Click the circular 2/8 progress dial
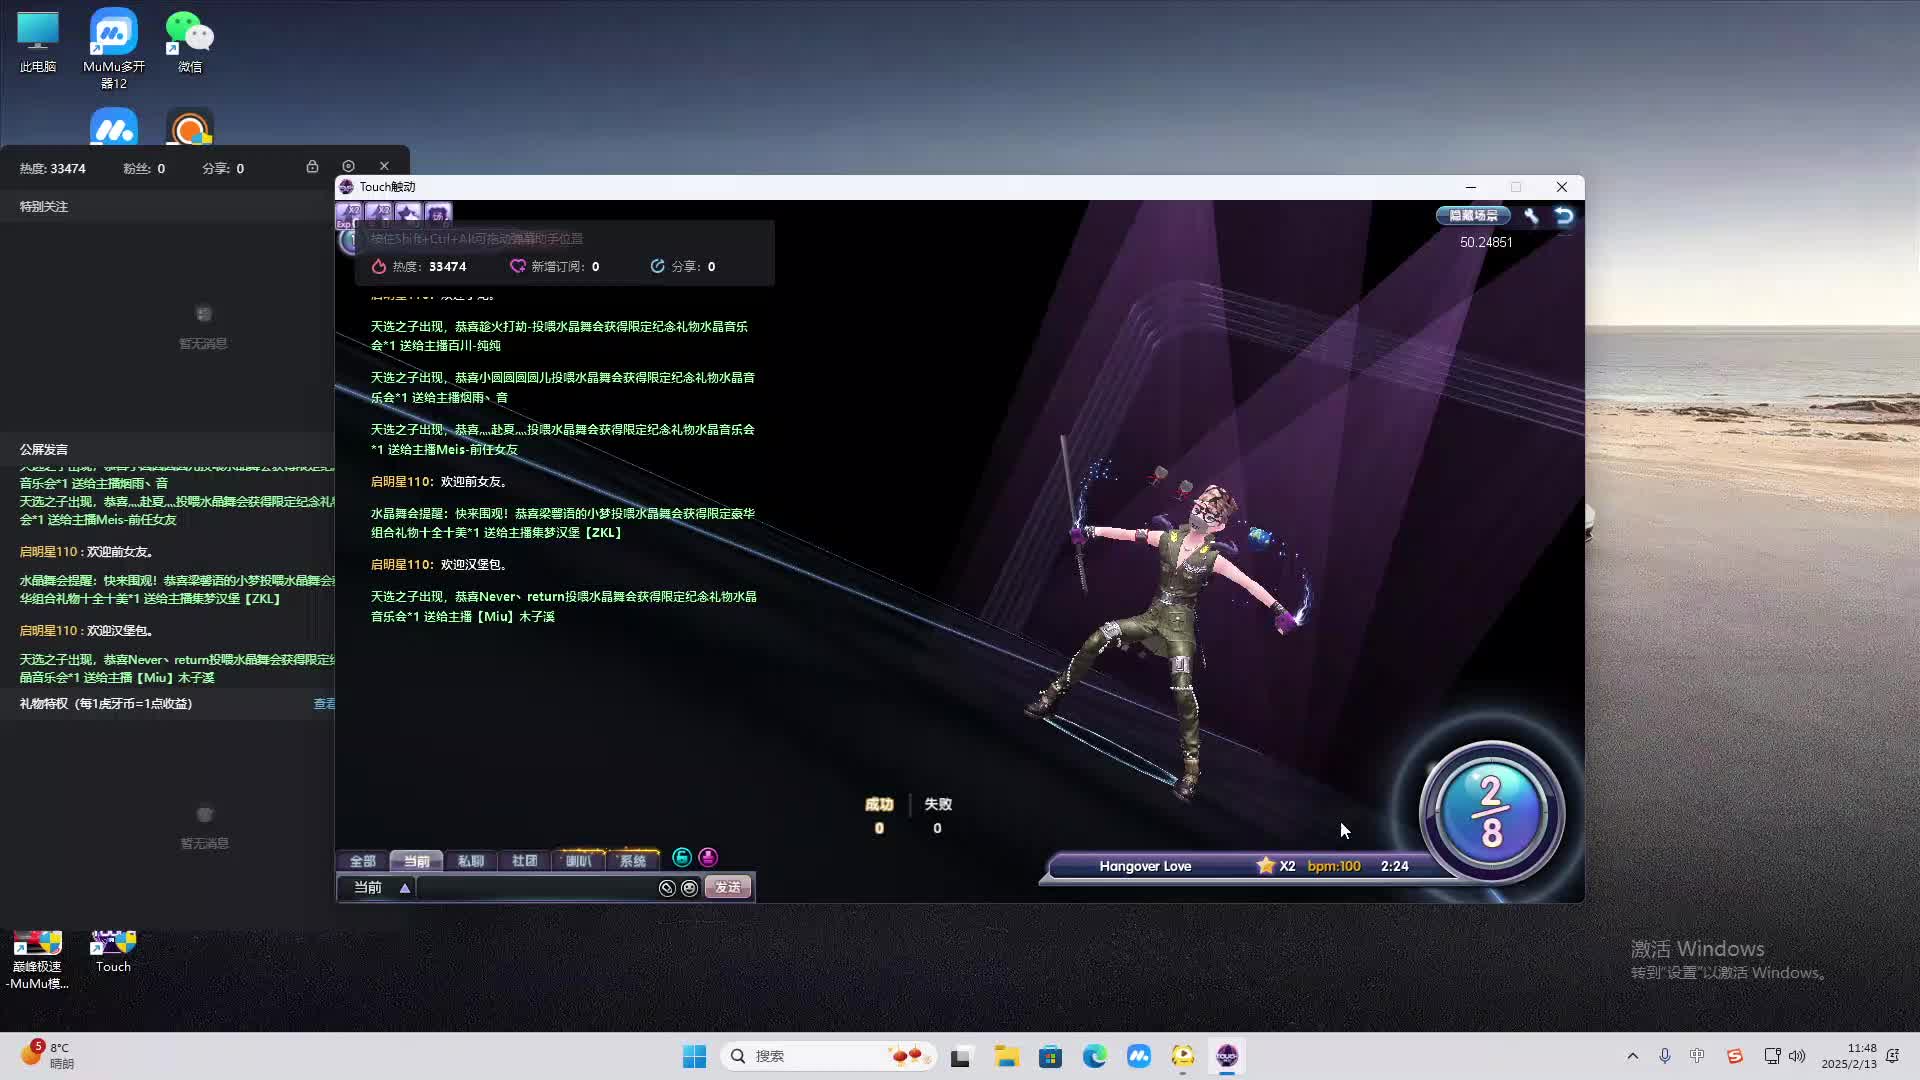Image resolution: width=1920 pixels, height=1080 pixels. point(1491,812)
